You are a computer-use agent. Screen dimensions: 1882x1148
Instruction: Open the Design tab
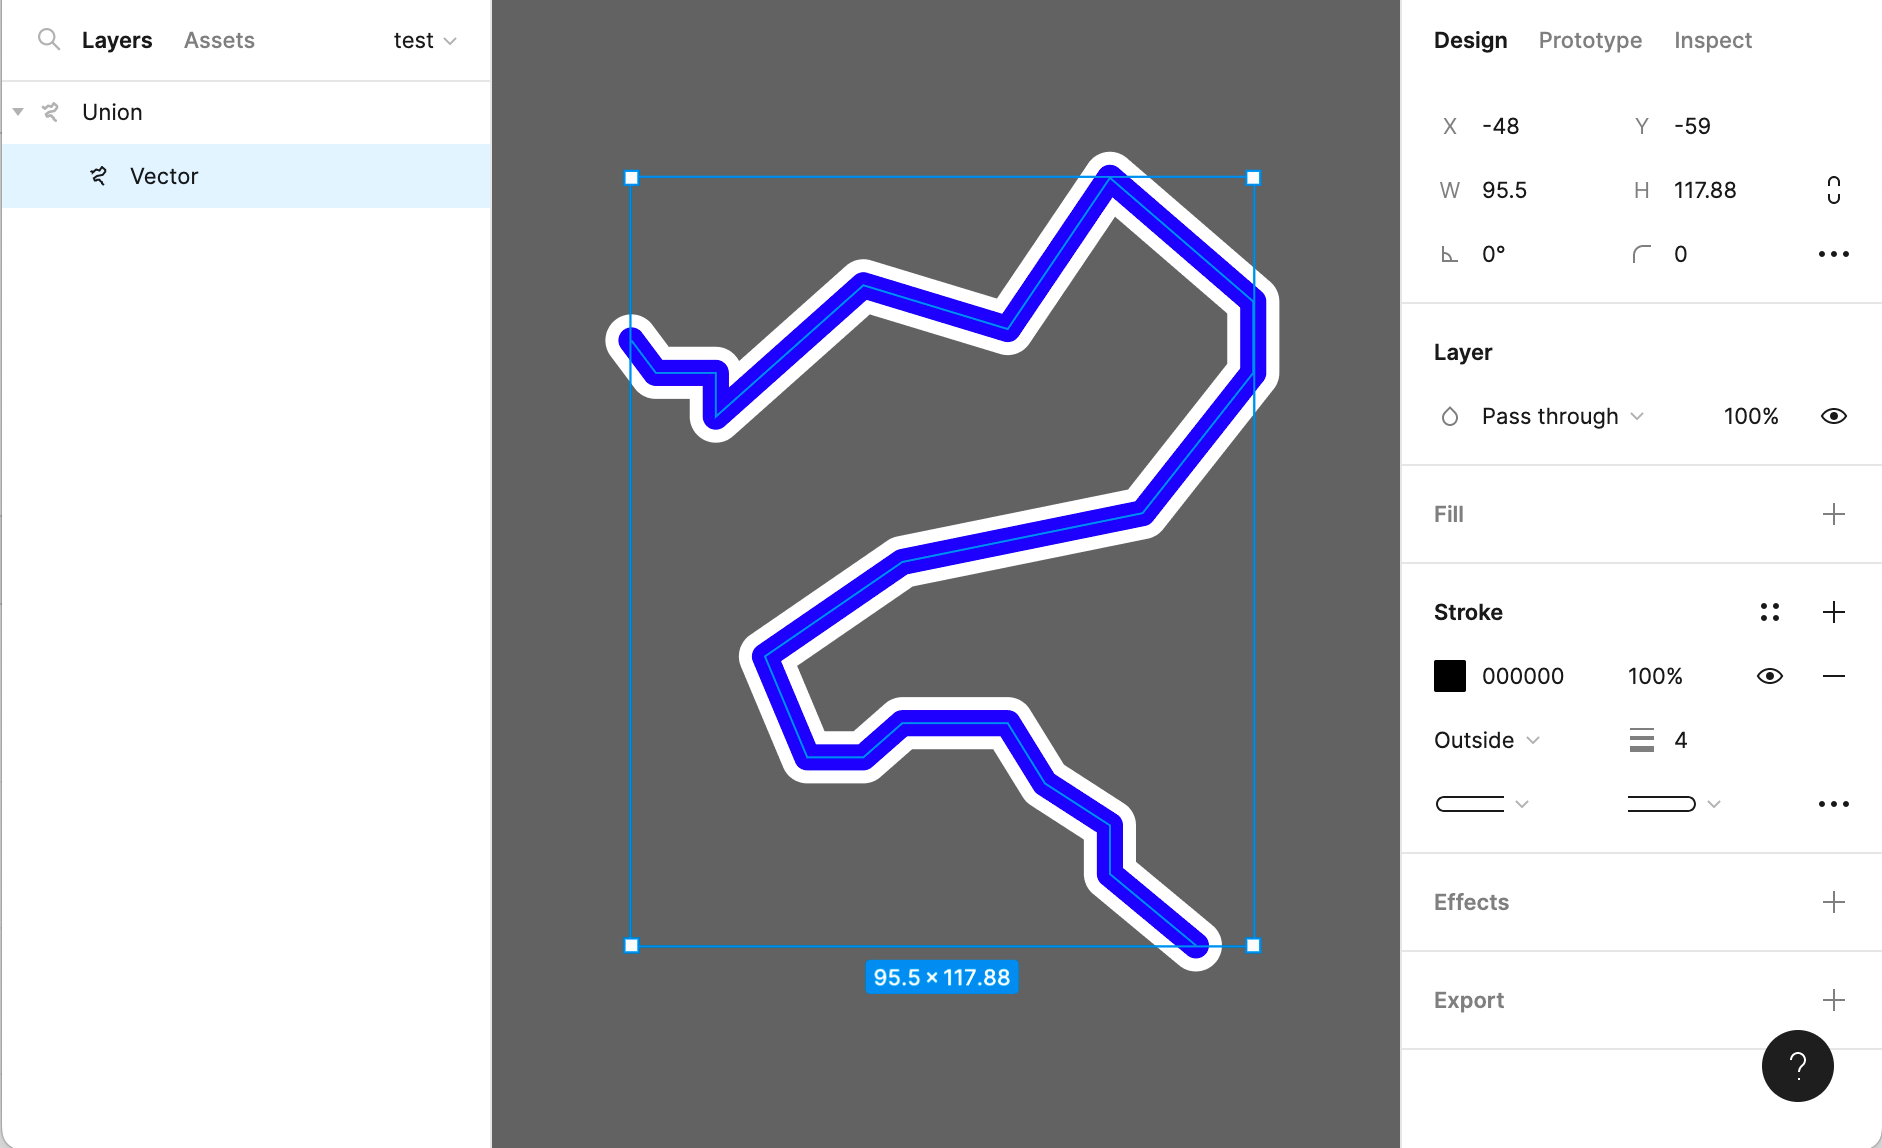click(1470, 40)
